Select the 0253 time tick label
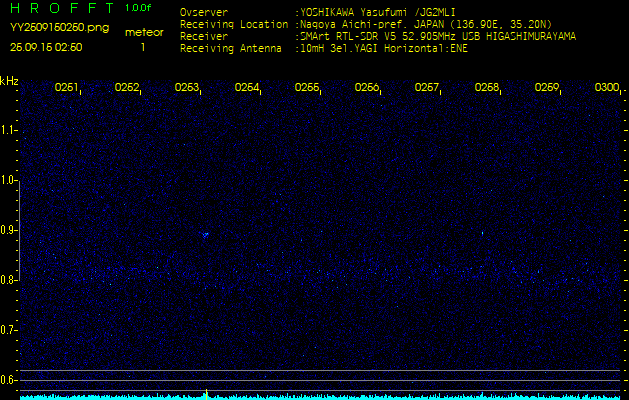 coord(187,88)
